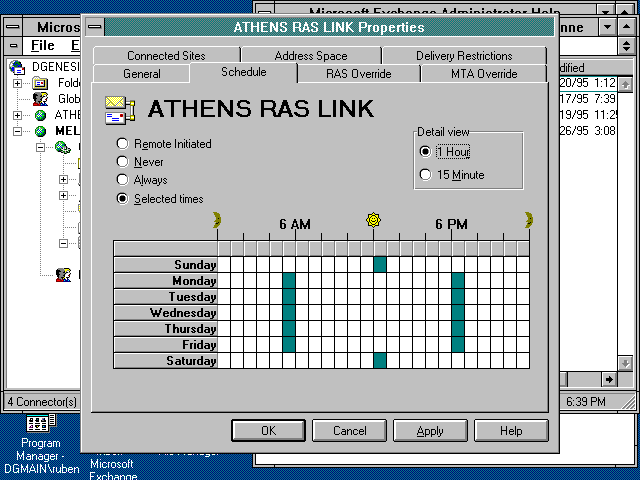Select the entire Thursday schedule row

[x=166, y=329]
